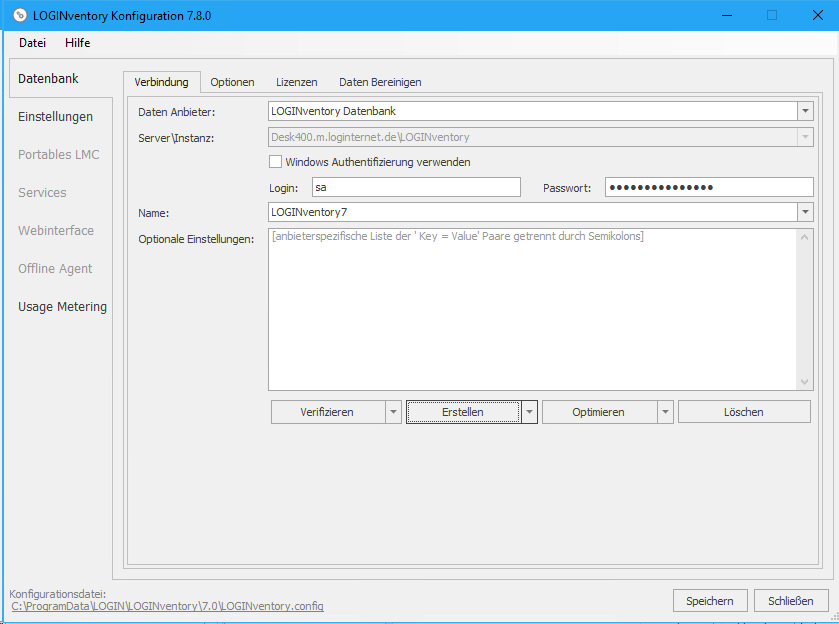Open the Verifizieren split-button arrow

(x=393, y=412)
